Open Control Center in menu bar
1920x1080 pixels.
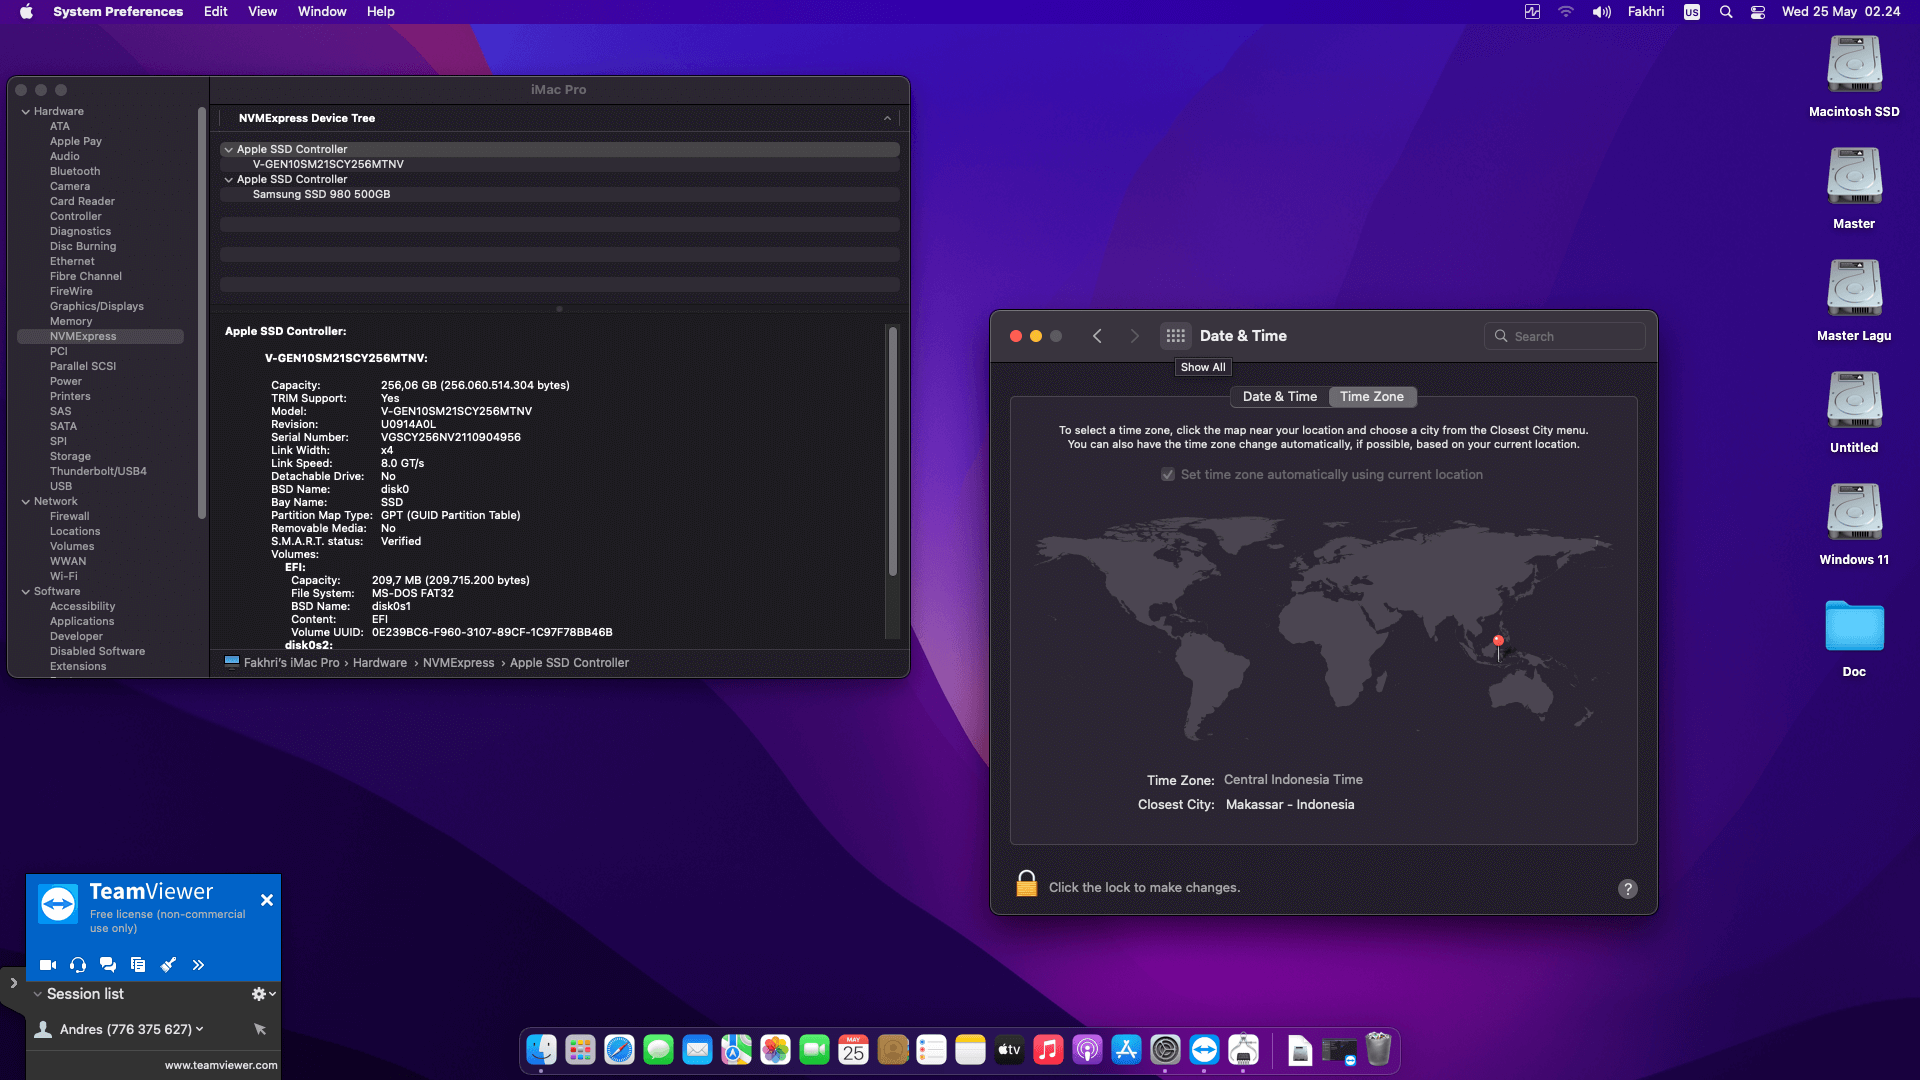[1757, 12]
